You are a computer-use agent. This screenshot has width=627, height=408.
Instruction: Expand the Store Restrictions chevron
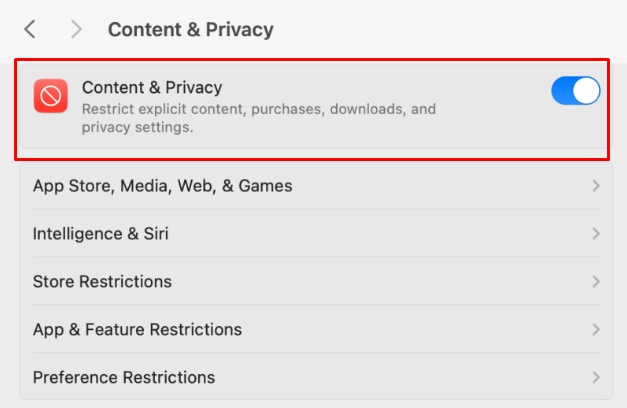coord(596,282)
